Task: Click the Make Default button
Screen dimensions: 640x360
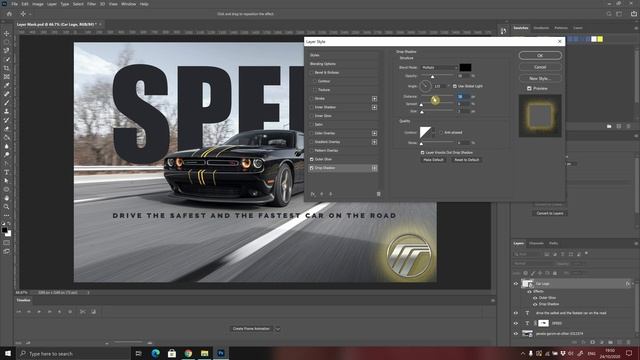Action: click(433, 160)
